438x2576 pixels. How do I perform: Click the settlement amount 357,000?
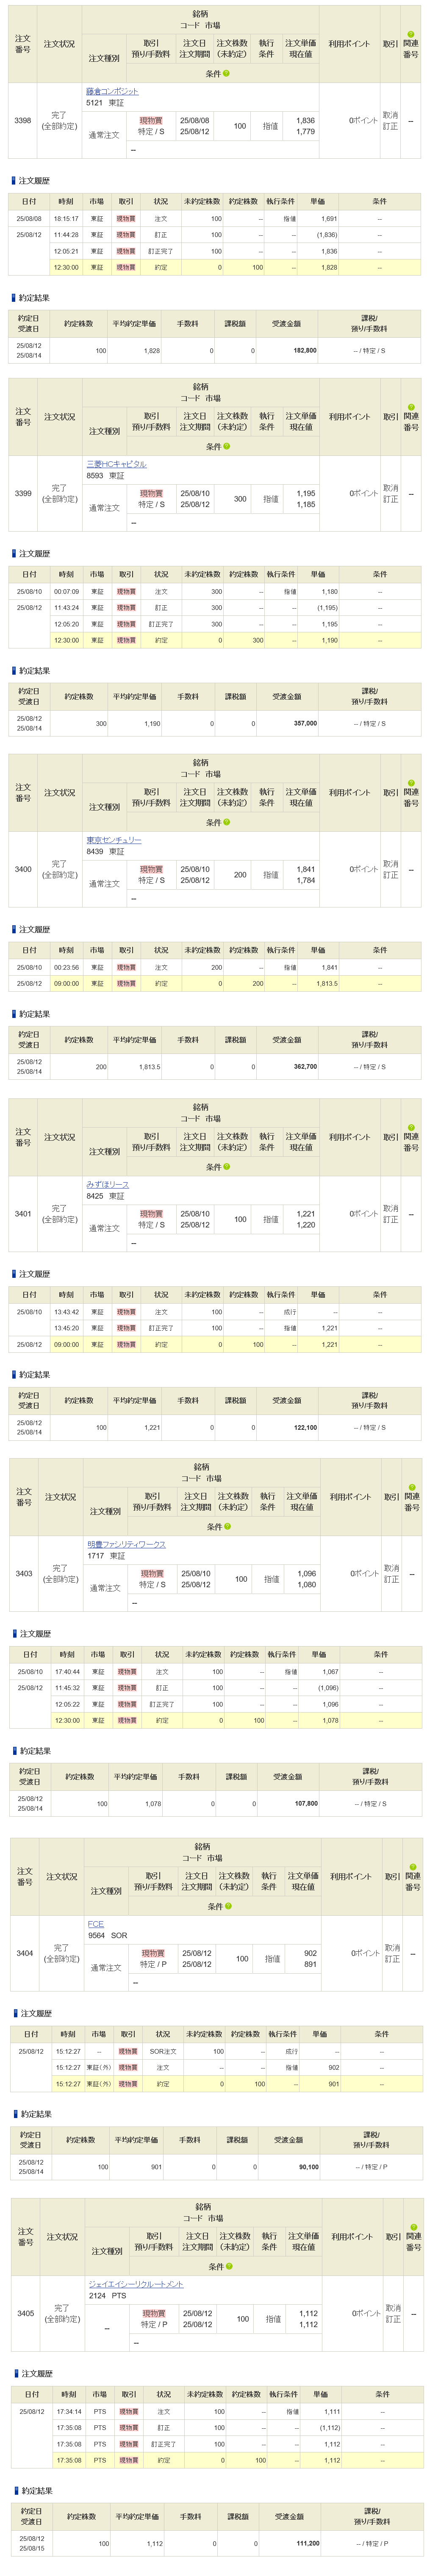coord(304,723)
